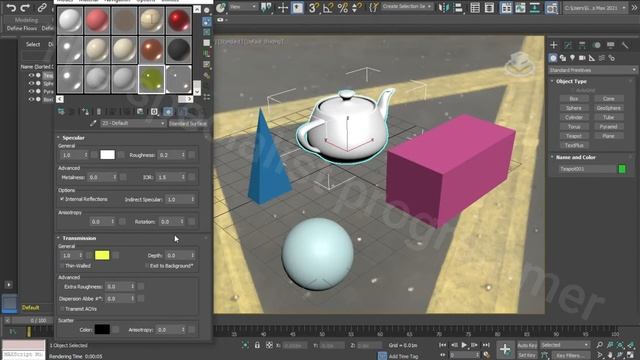Click the Standard Surface material type button
This screenshot has width=640, height=360.
coord(188,123)
